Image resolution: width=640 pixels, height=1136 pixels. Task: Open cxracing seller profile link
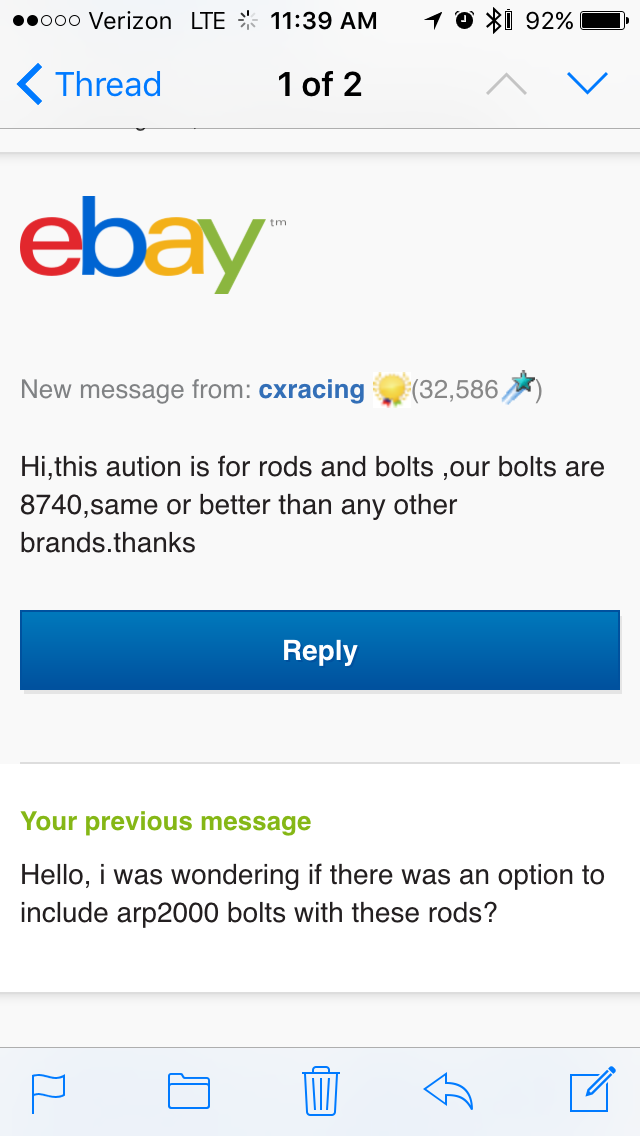(311, 389)
